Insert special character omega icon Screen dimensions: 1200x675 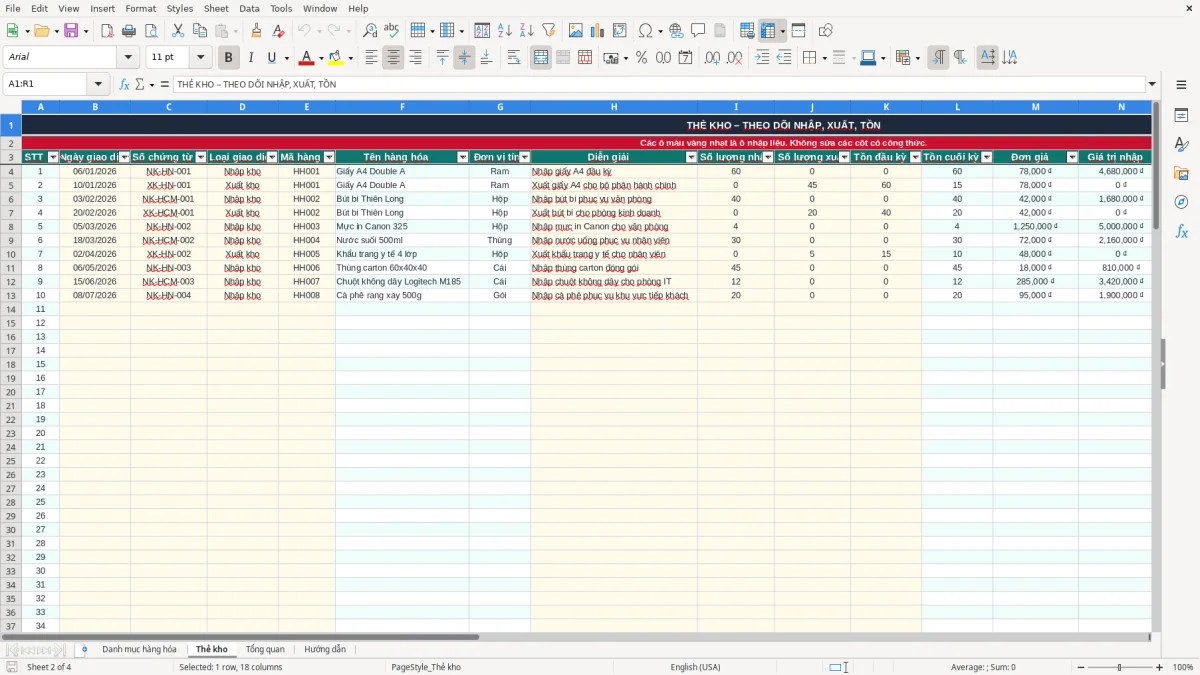pos(645,31)
